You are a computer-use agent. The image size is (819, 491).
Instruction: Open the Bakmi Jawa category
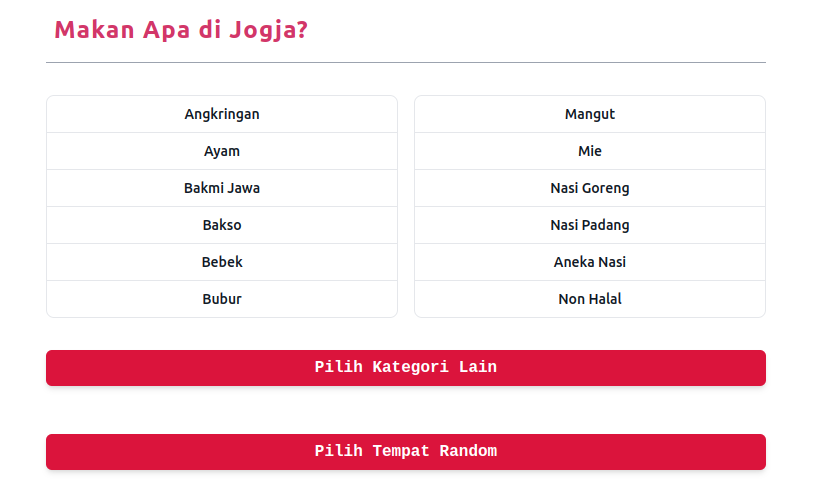point(222,188)
